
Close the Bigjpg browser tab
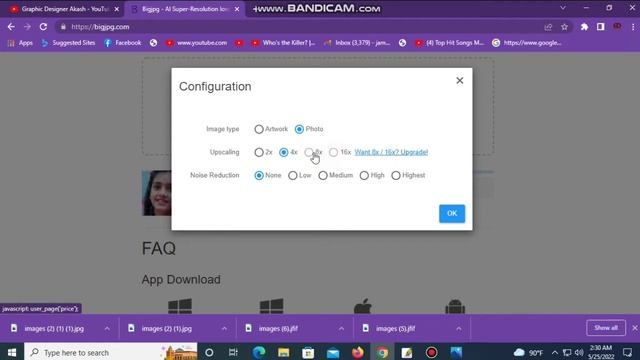pos(237,9)
